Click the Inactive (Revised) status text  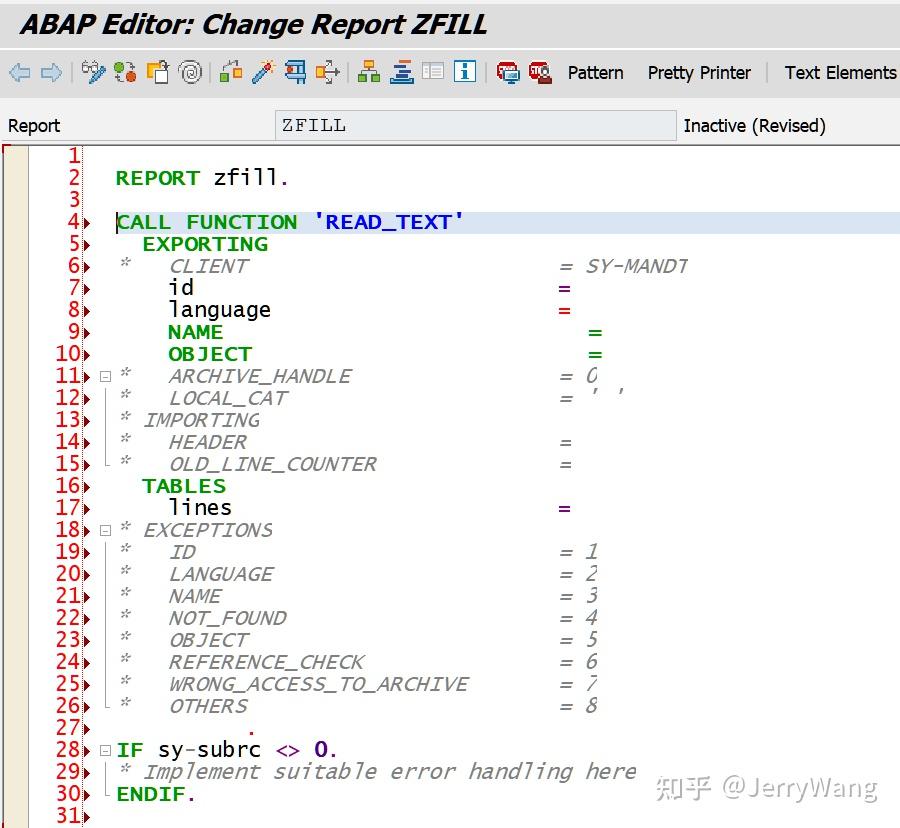(755, 125)
